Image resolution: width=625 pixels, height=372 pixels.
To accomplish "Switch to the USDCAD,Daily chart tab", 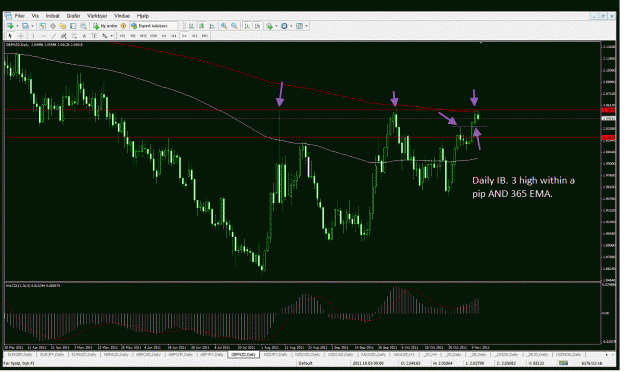I will point(340,354).
